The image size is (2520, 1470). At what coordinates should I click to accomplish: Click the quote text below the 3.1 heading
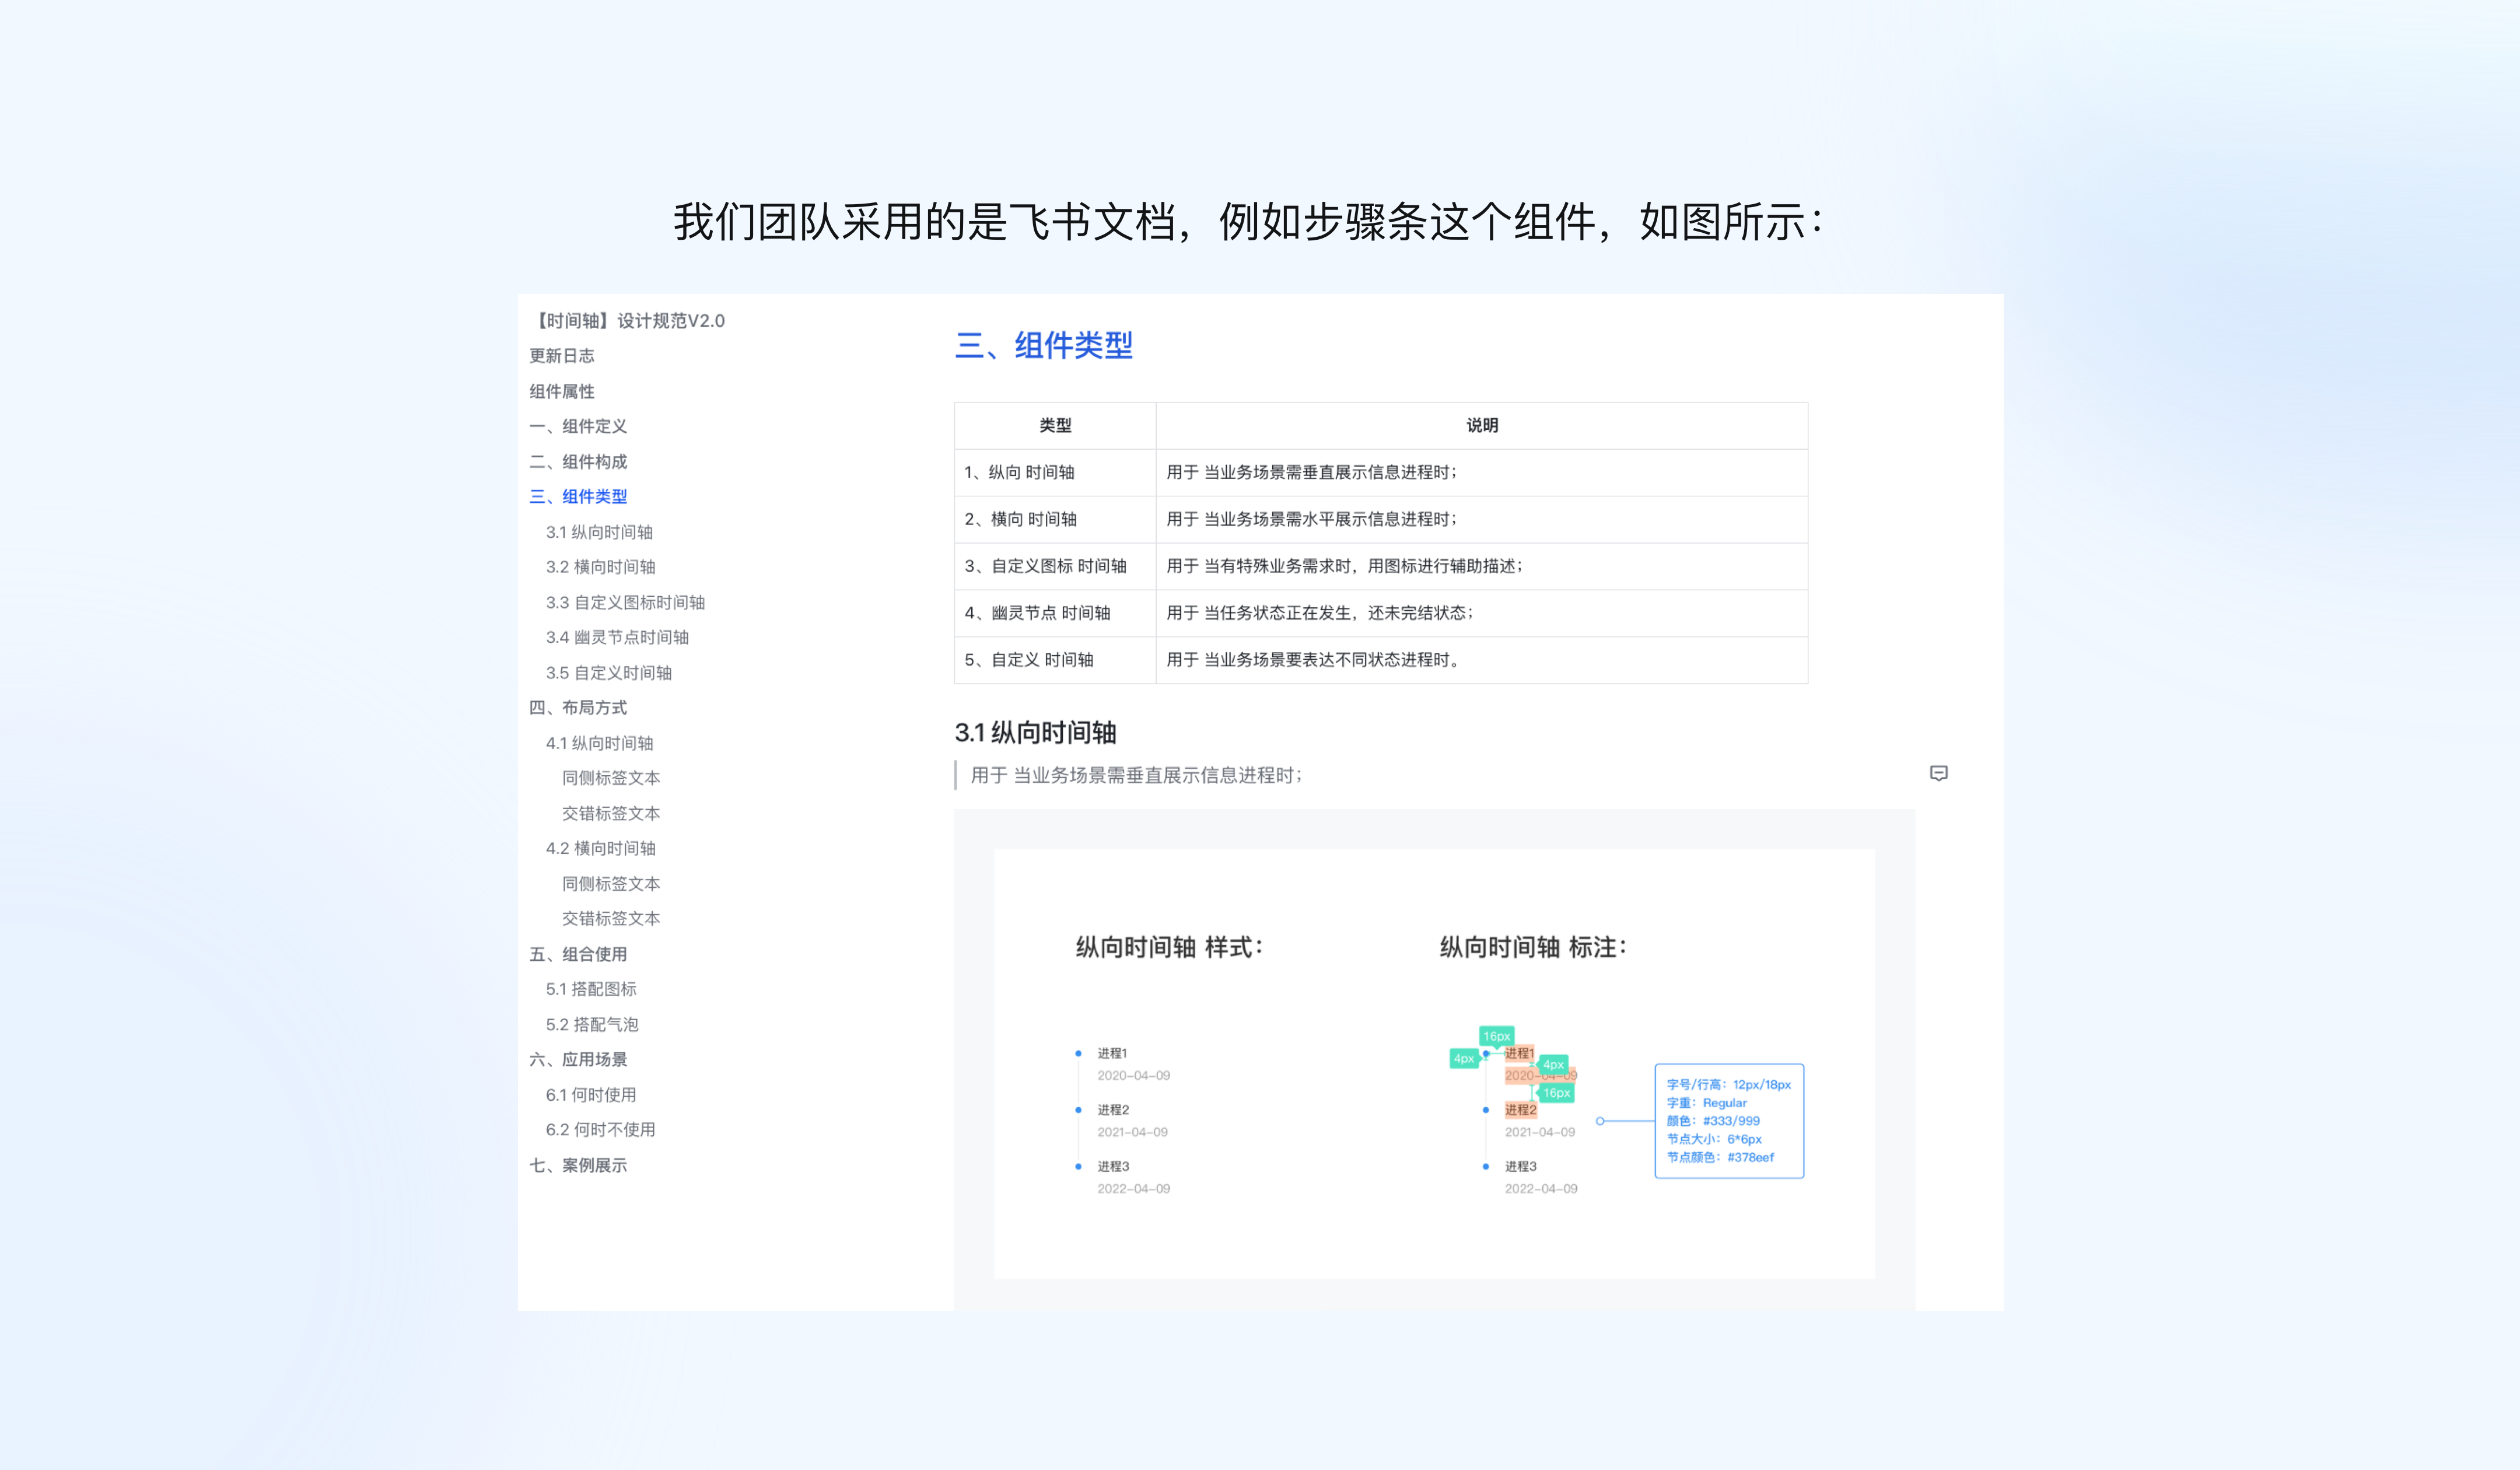pos(1136,776)
